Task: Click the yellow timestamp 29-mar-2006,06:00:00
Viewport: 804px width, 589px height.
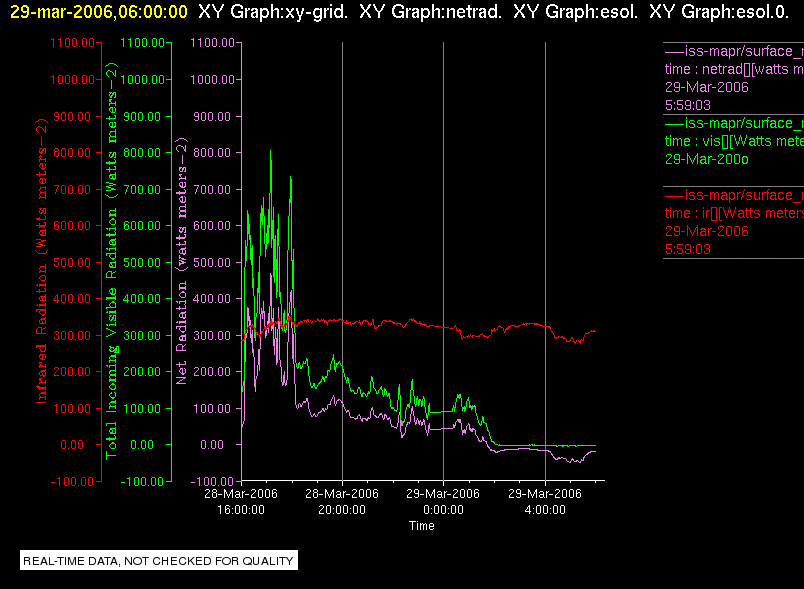Action: point(98,11)
